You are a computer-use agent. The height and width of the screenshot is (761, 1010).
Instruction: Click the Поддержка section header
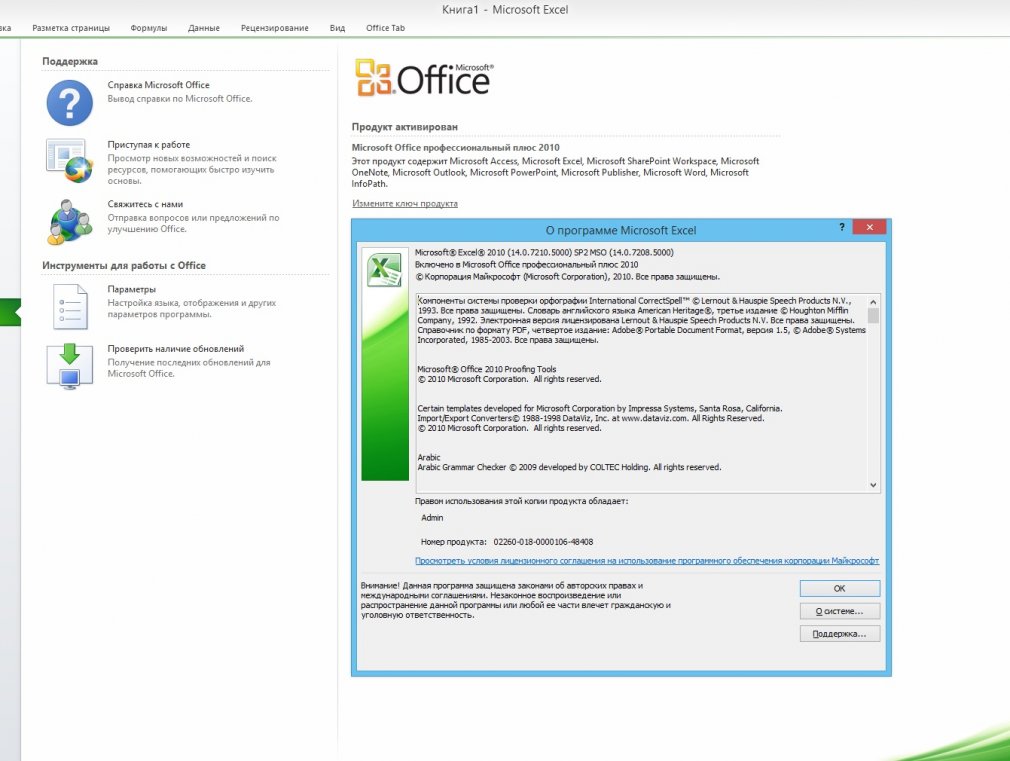(70, 61)
